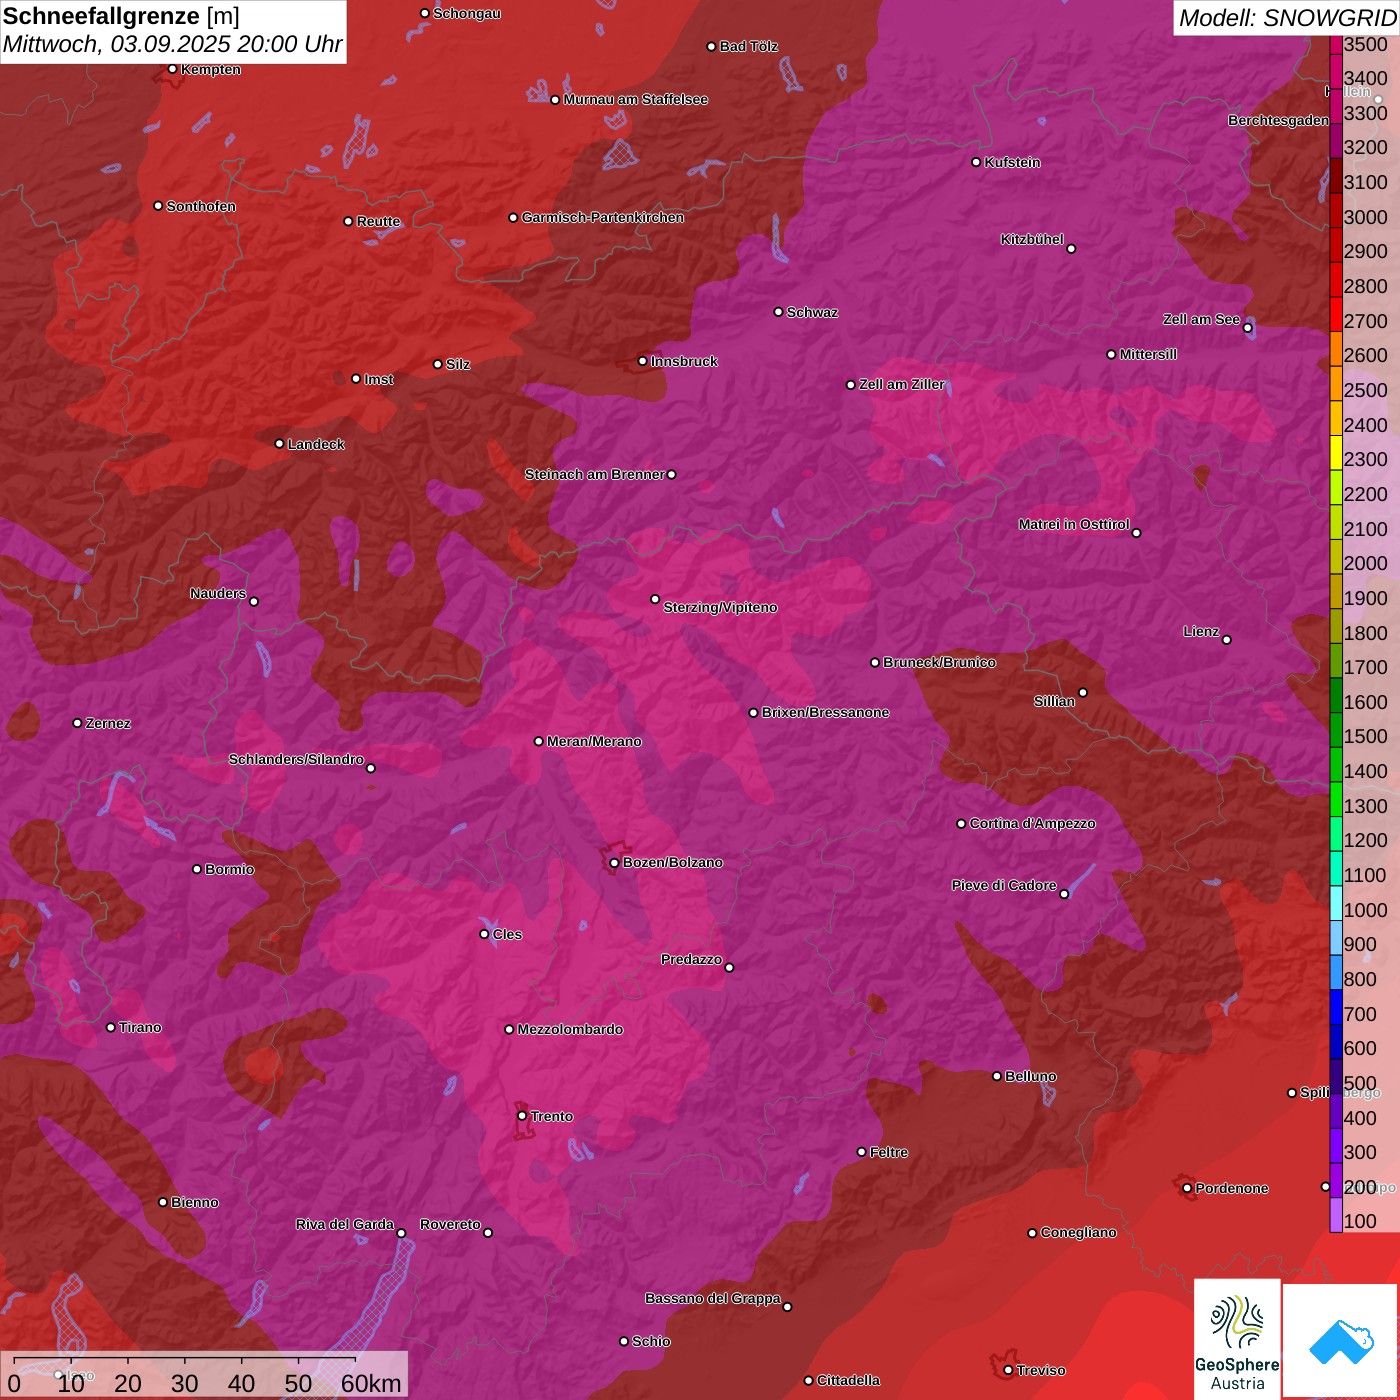Click the Landeck location dot
This screenshot has height=1400, width=1400.
point(279,444)
